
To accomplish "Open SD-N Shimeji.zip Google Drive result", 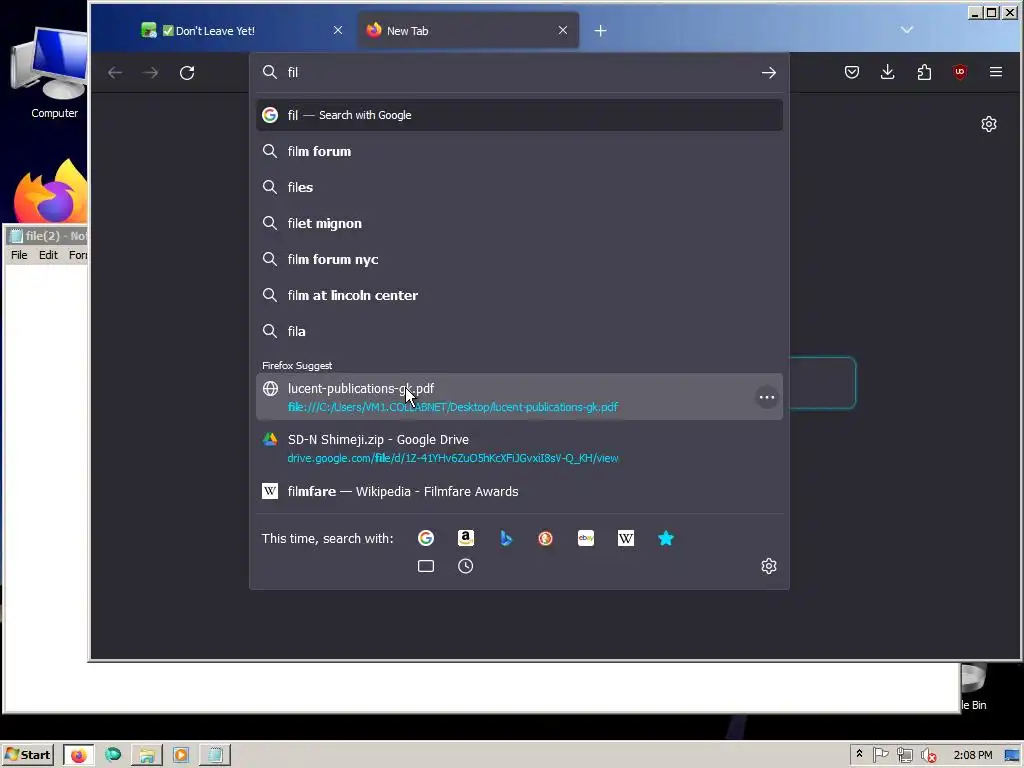I will [519, 449].
